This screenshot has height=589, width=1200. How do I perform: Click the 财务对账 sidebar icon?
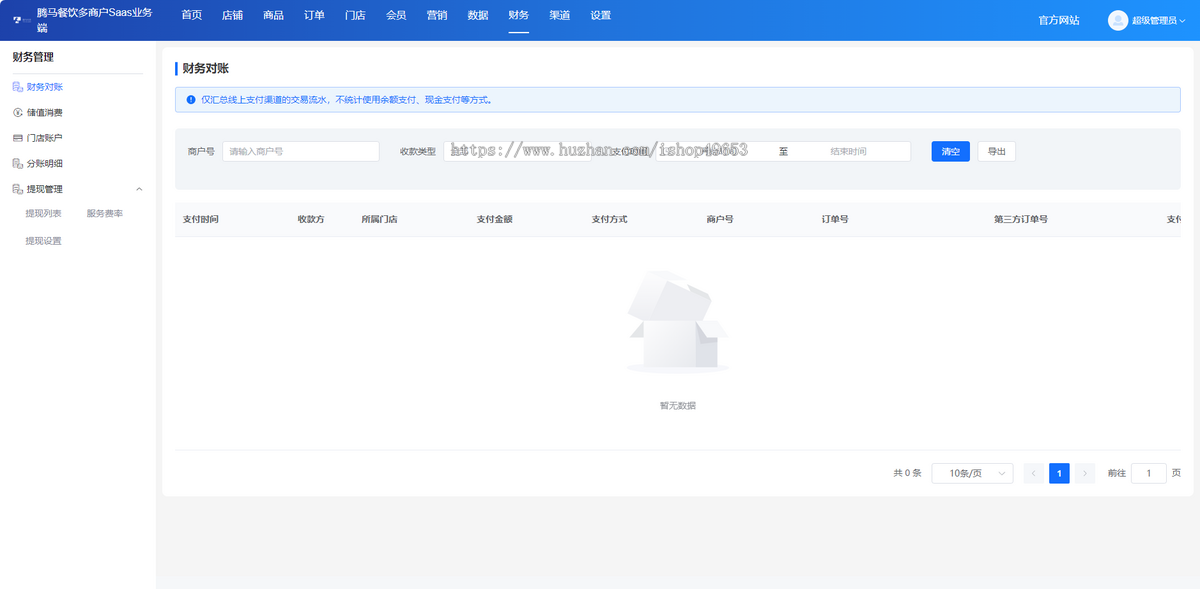coord(17,88)
